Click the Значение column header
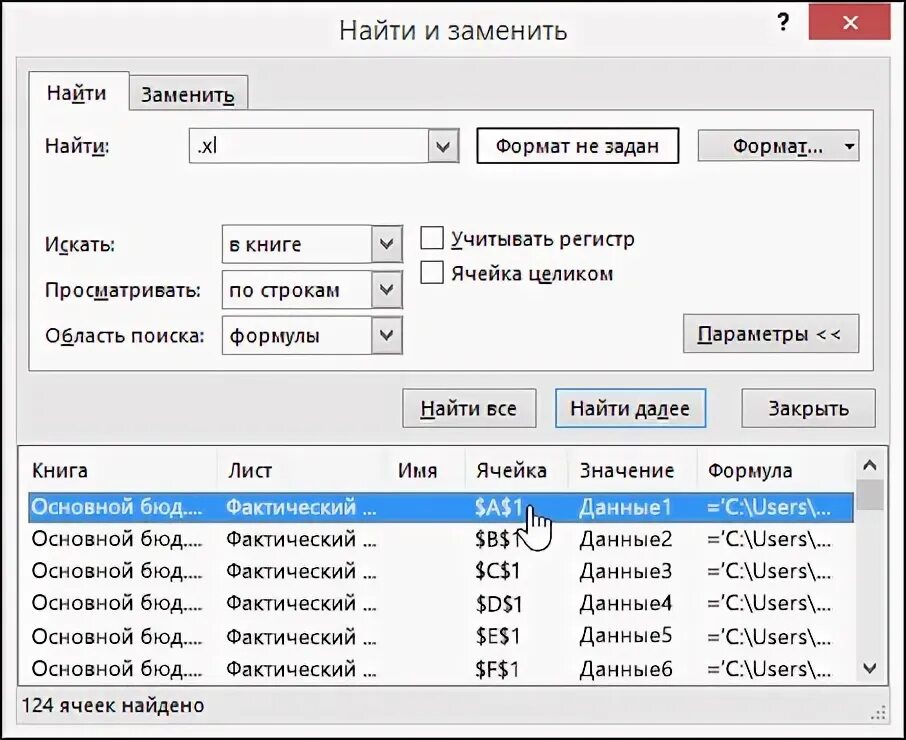 633,470
